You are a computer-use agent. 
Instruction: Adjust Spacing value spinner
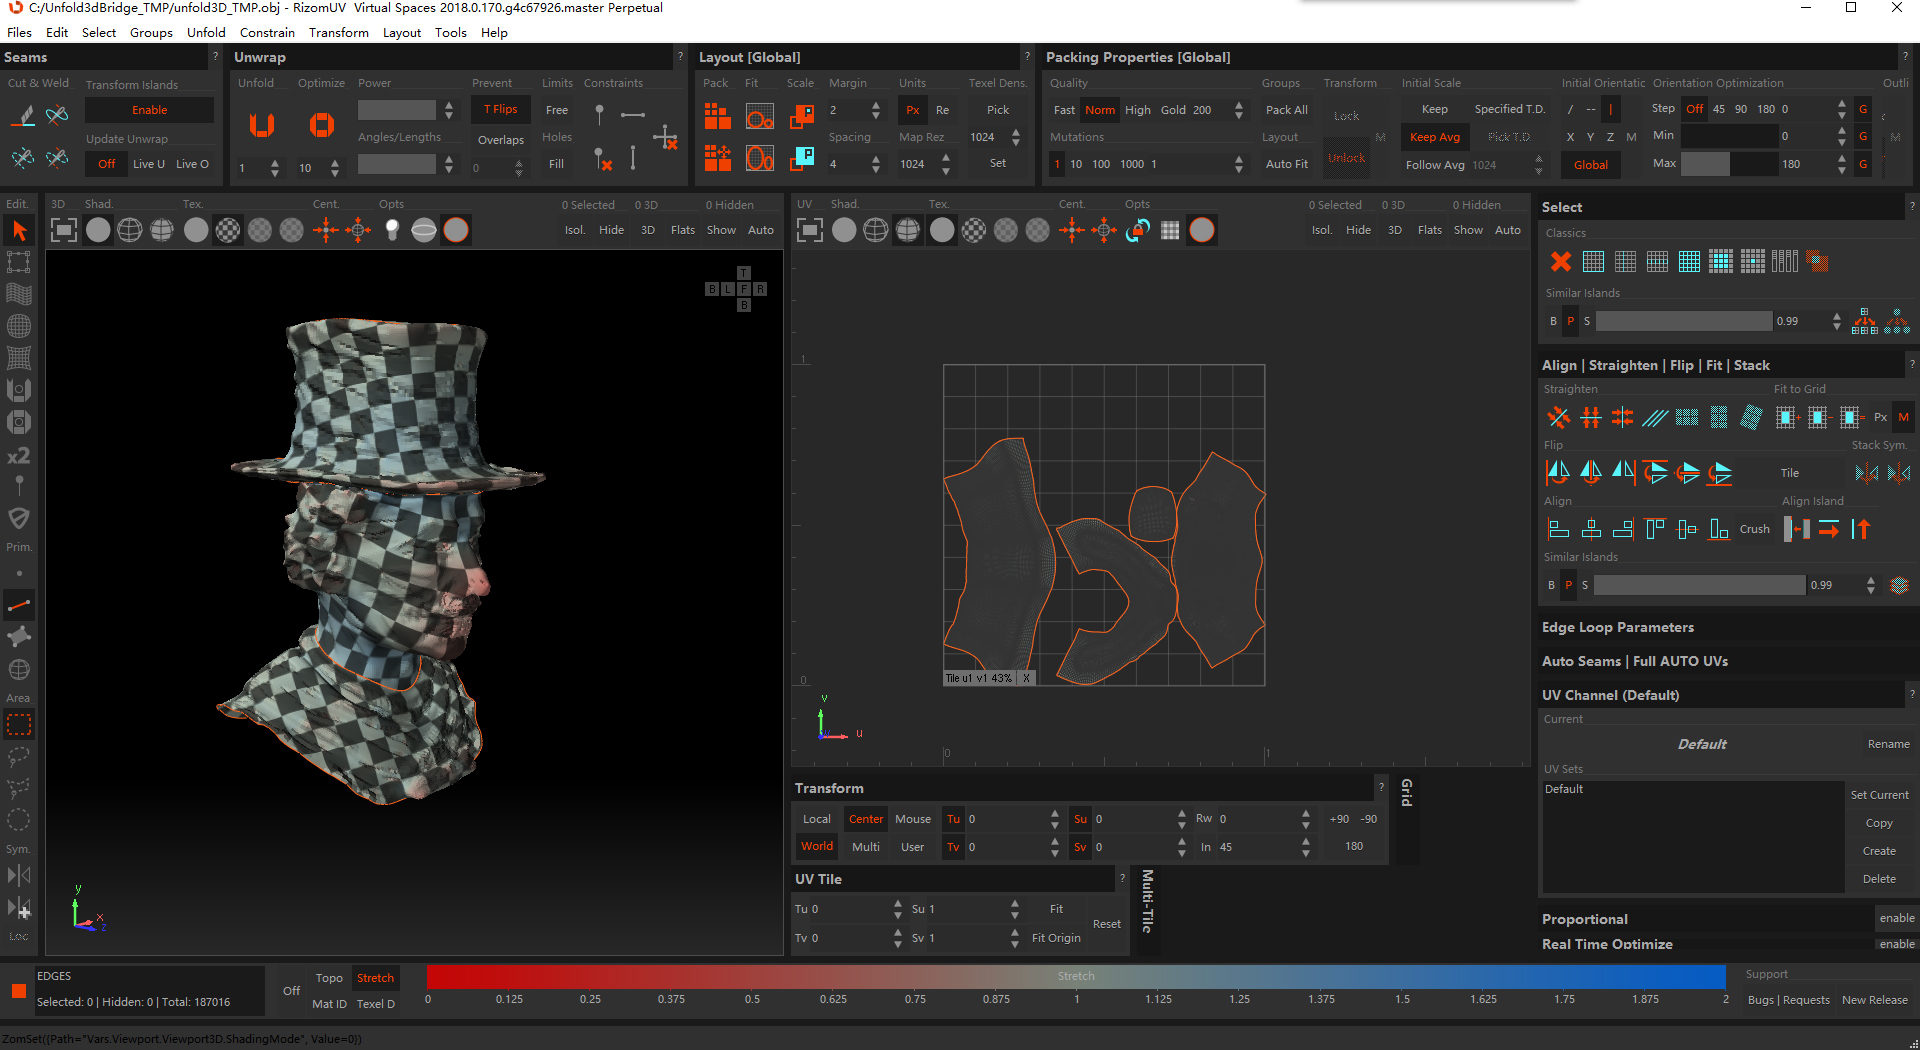click(876, 164)
